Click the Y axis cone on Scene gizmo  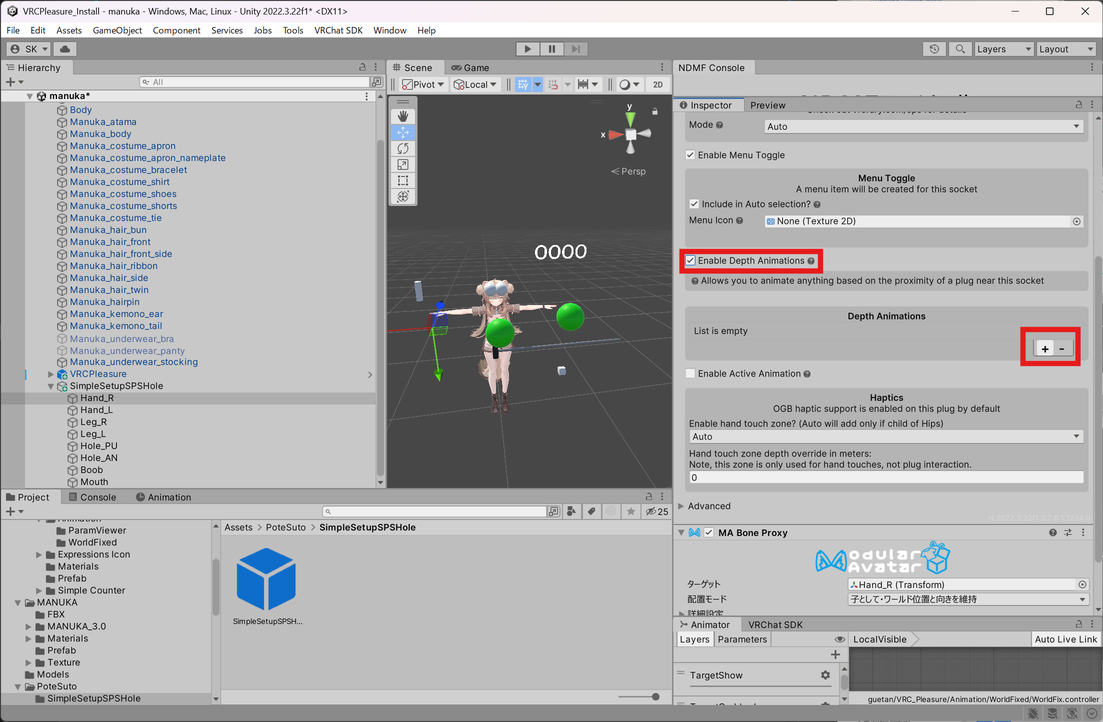(x=630, y=119)
